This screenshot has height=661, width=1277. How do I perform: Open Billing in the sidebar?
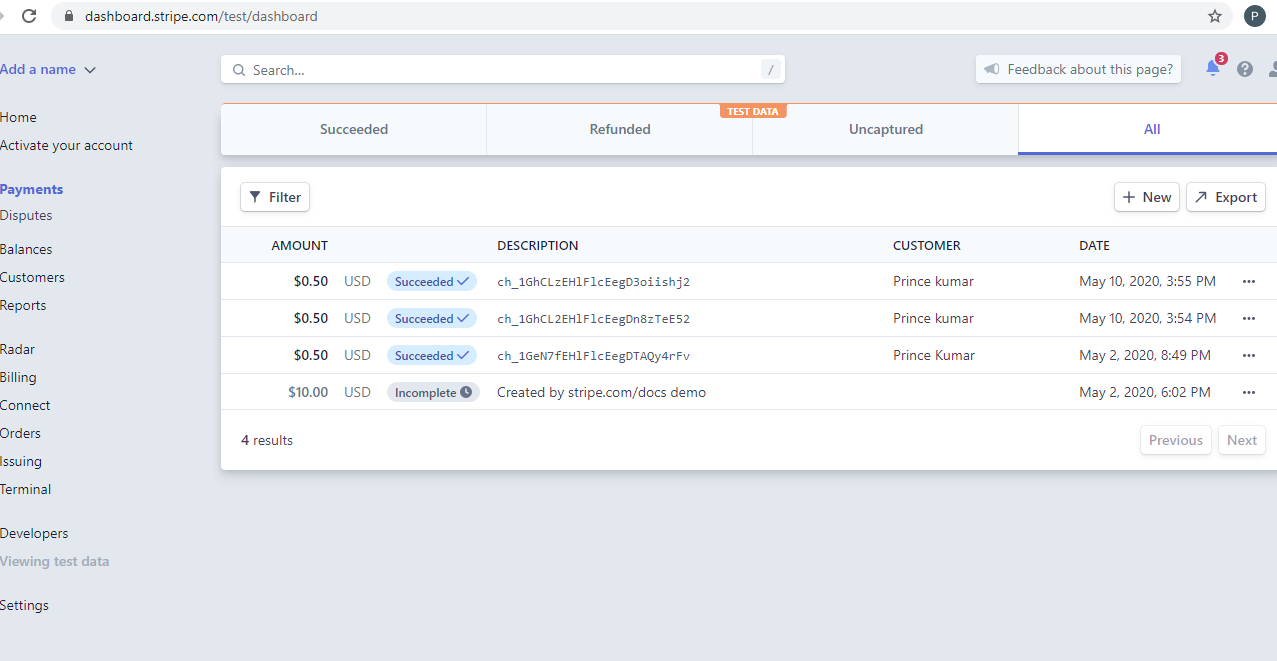point(18,377)
